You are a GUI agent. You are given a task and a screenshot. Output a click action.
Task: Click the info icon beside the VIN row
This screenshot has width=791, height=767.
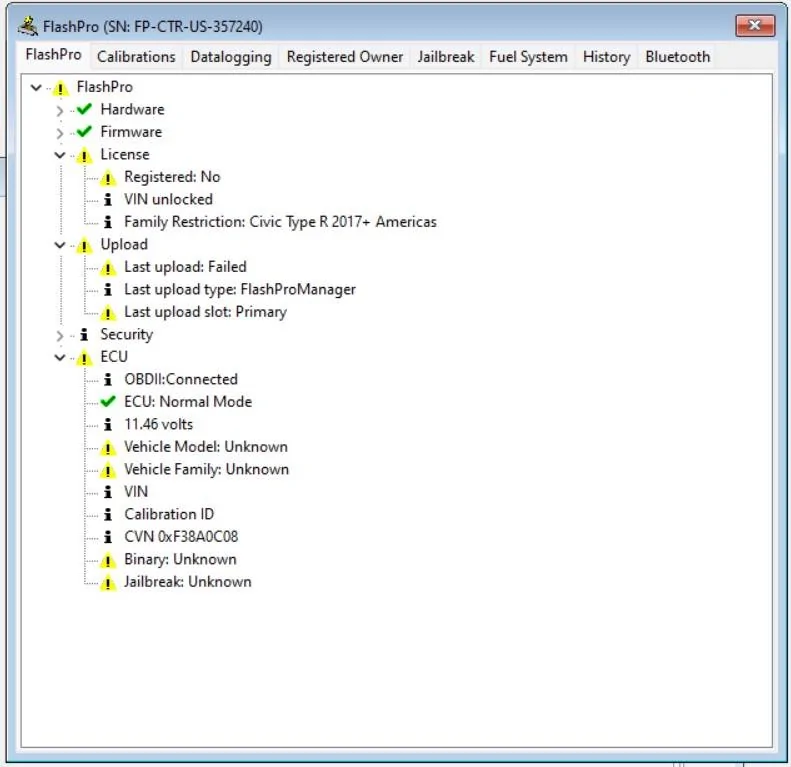tap(107, 492)
